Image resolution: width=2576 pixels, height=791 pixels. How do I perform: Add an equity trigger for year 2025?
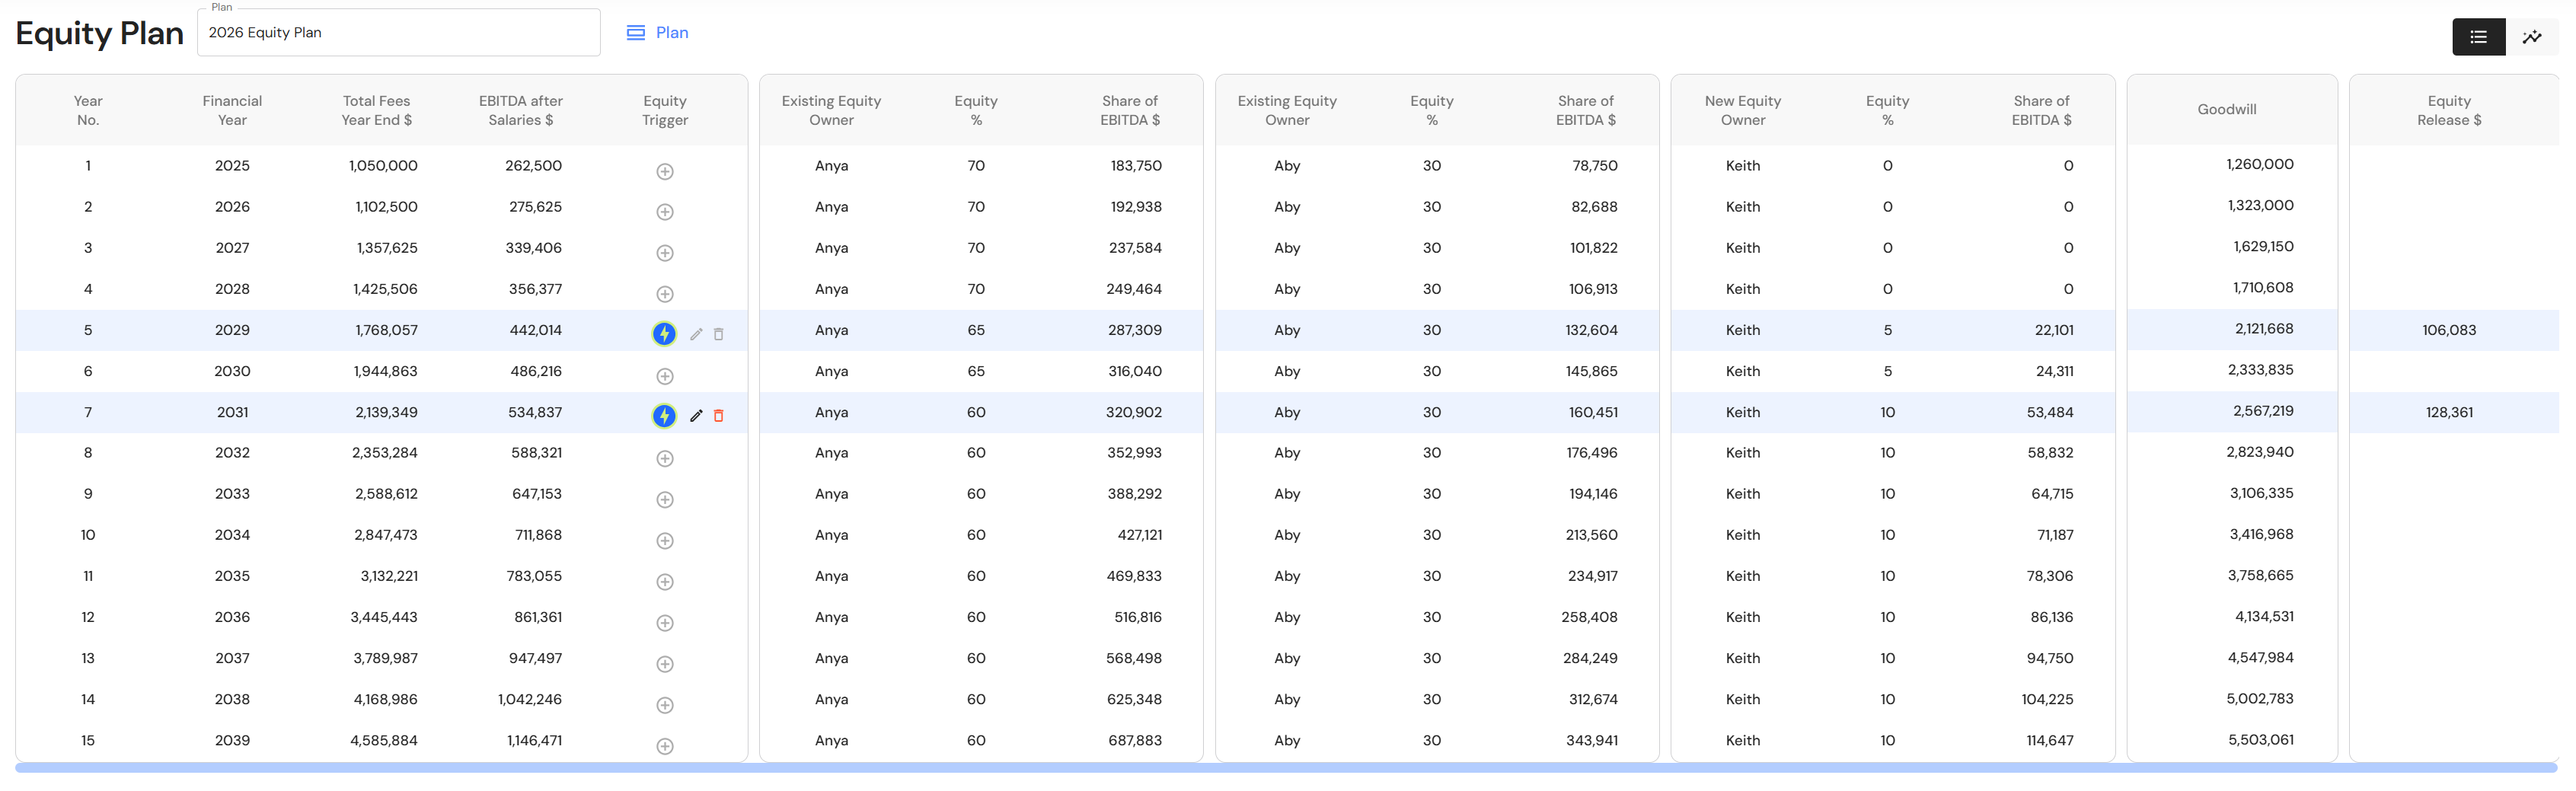[665, 172]
